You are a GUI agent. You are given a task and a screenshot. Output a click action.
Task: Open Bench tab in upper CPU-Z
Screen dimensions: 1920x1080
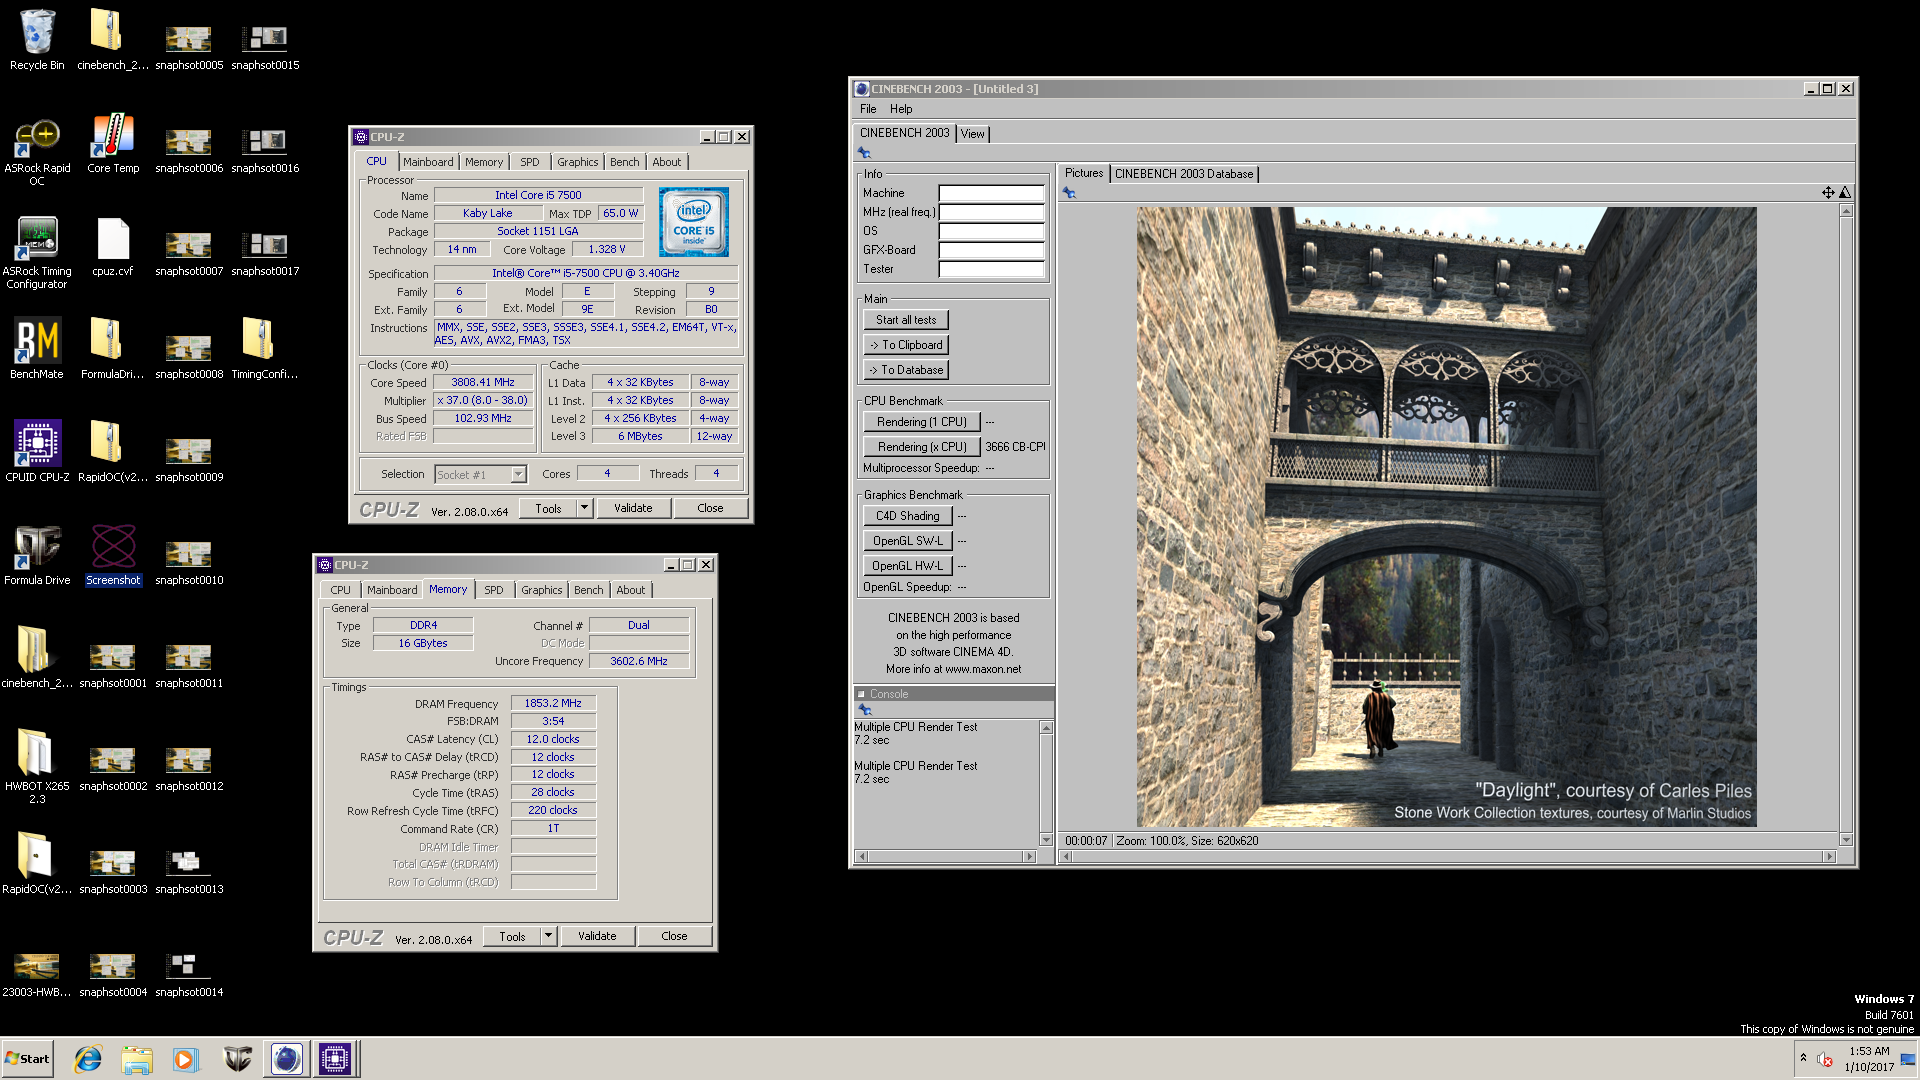tap(625, 162)
